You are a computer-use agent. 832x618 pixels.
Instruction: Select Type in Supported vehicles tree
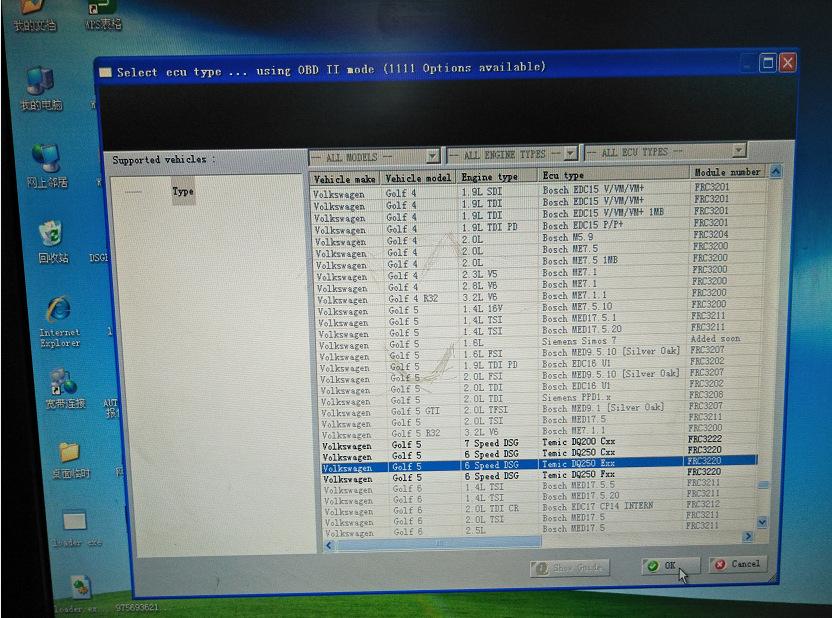(x=183, y=191)
